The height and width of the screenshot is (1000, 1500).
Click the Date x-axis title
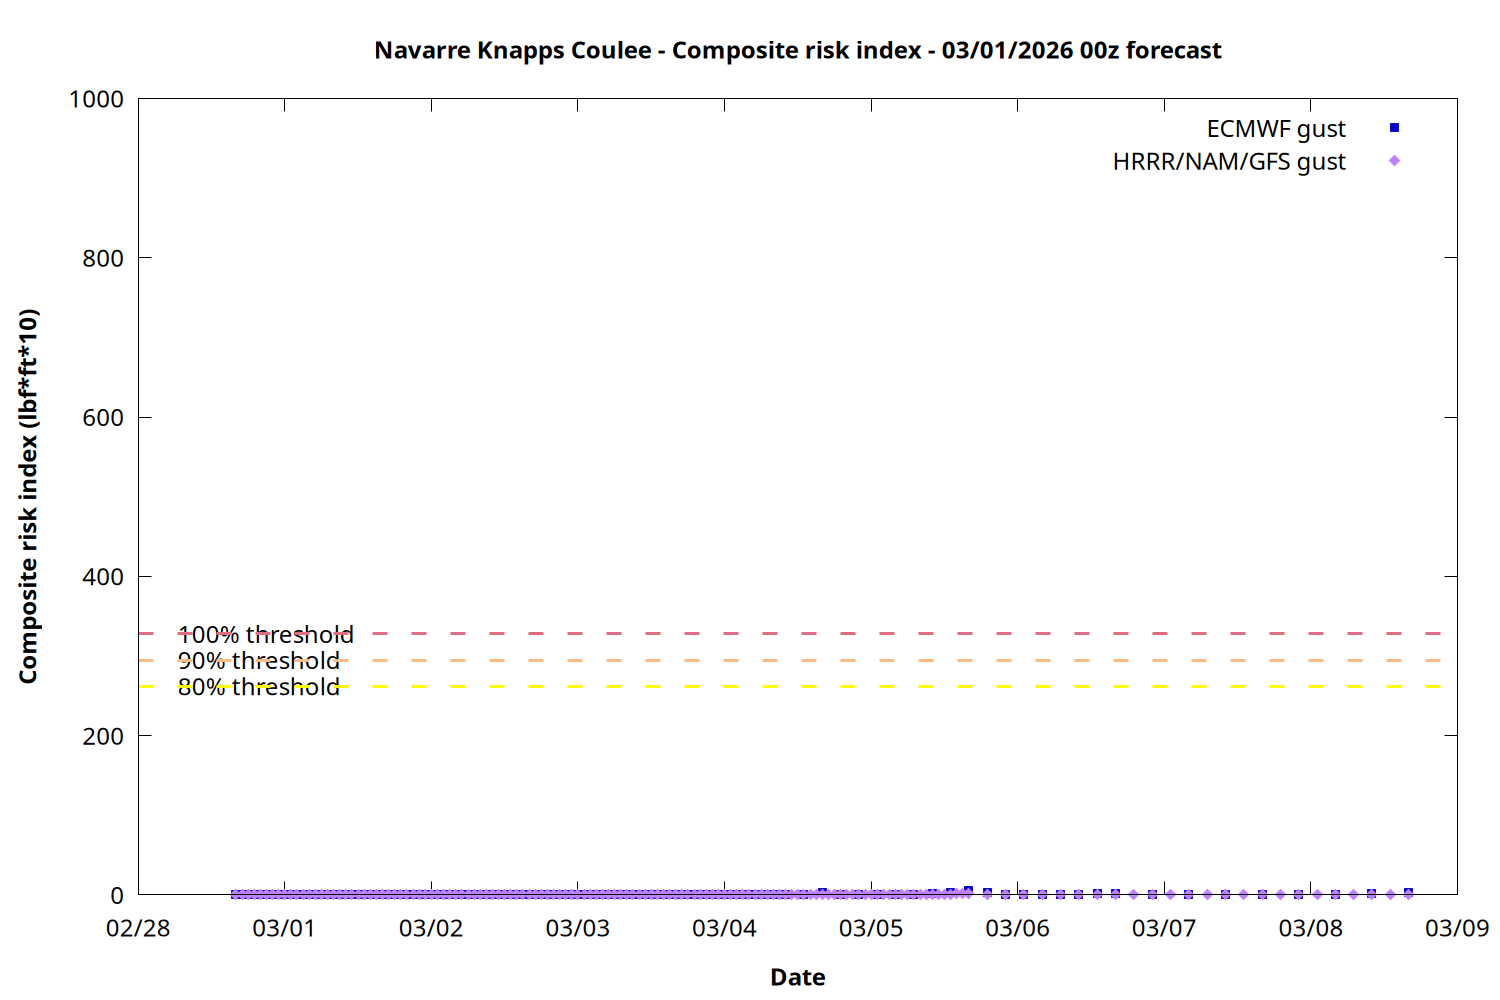coord(797,977)
